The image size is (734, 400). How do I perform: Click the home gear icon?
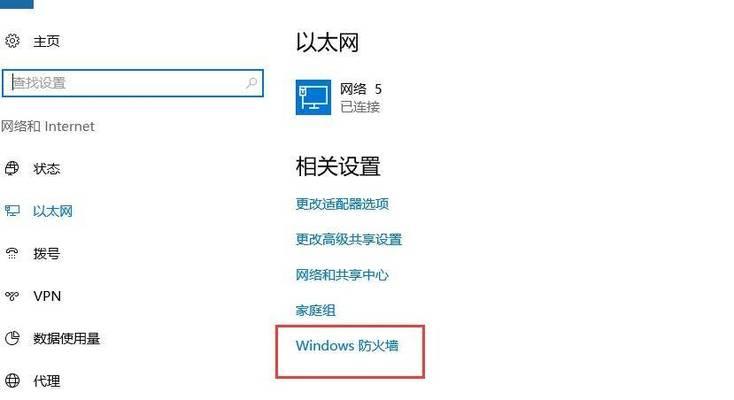coord(13,41)
